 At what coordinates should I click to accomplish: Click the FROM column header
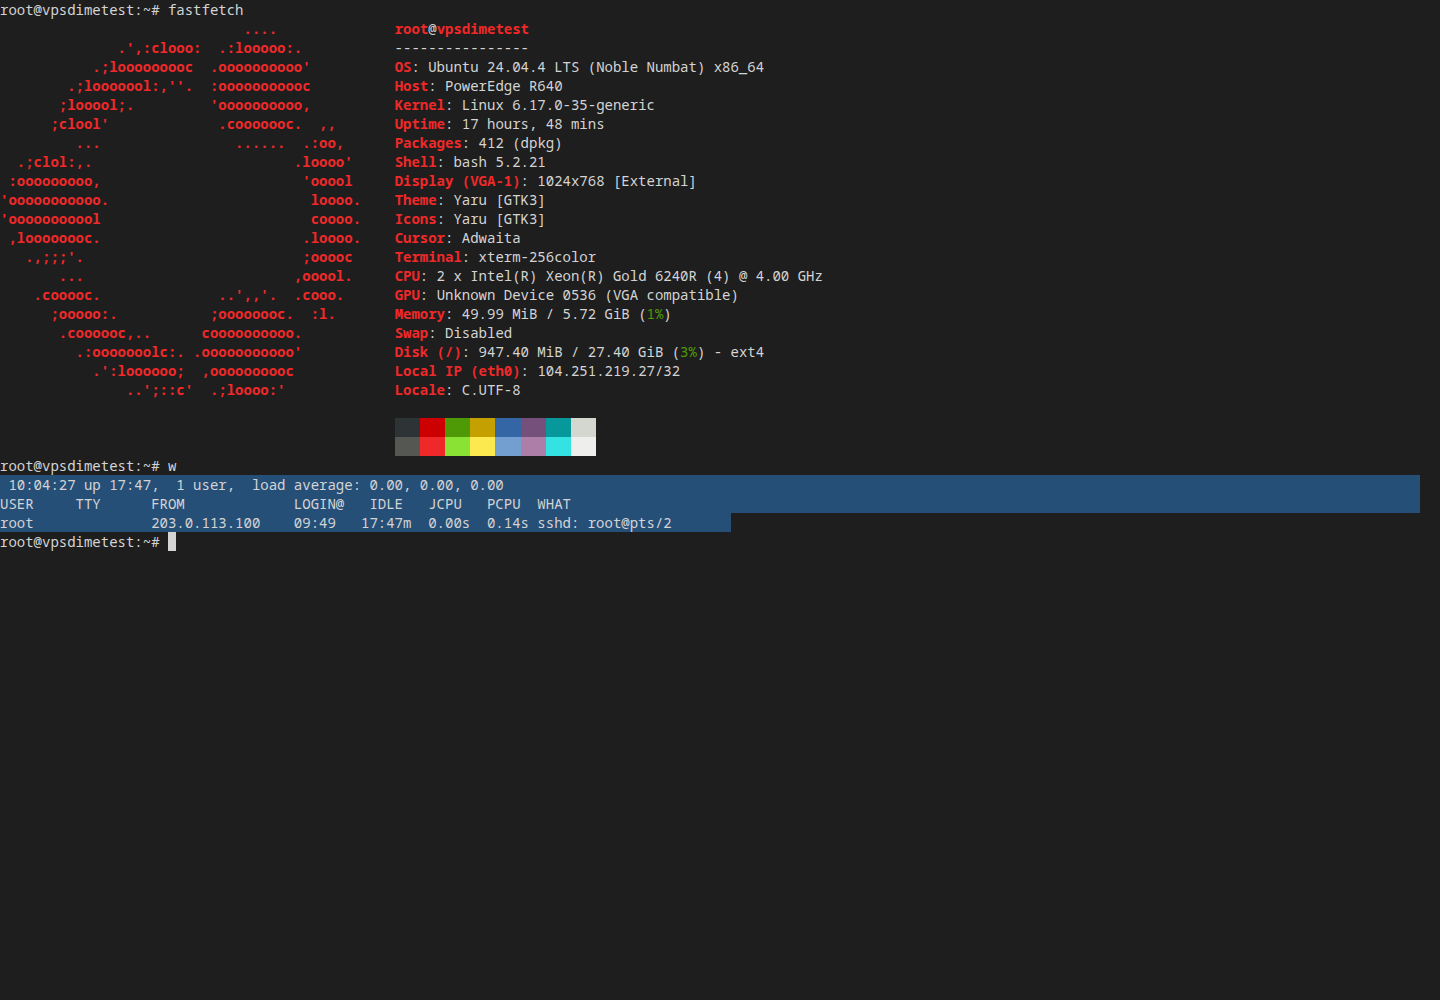coord(168,504)
